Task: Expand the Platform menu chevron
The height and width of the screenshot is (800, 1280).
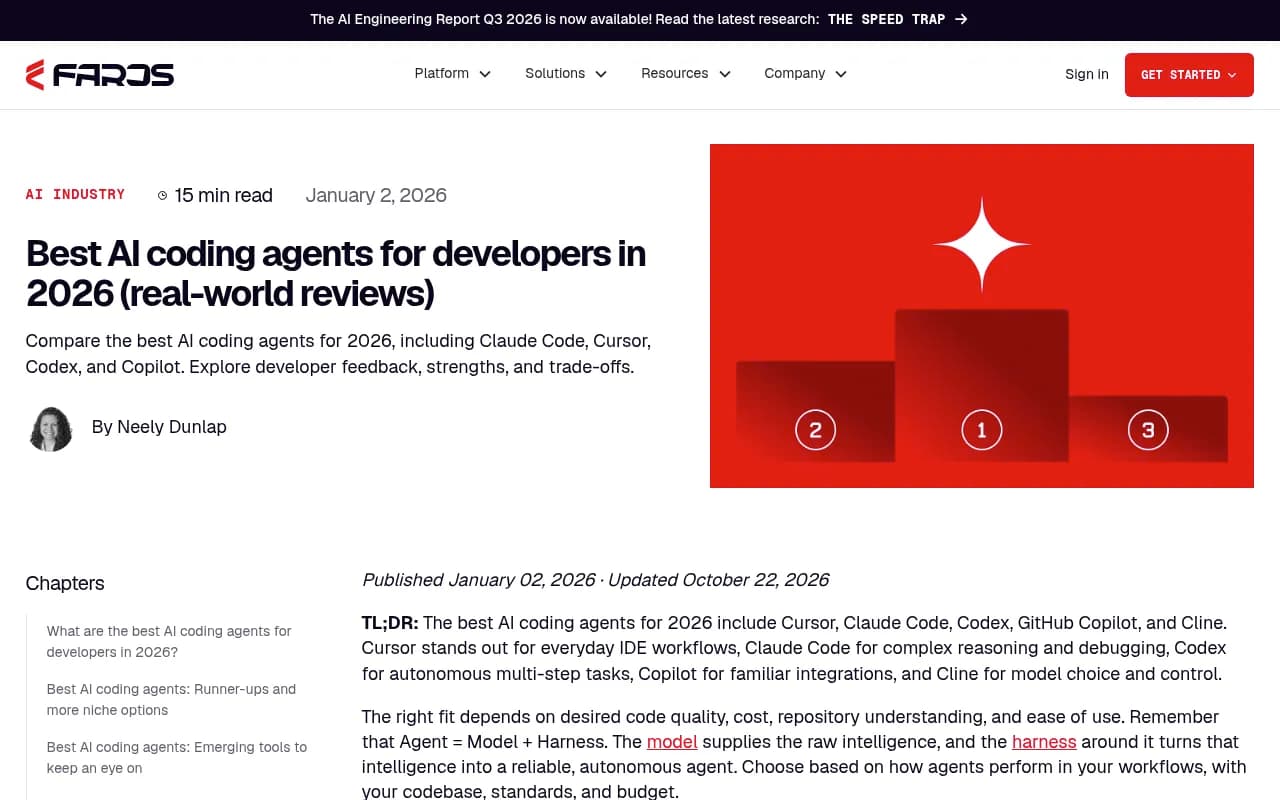Action: (x=485, y=74)
